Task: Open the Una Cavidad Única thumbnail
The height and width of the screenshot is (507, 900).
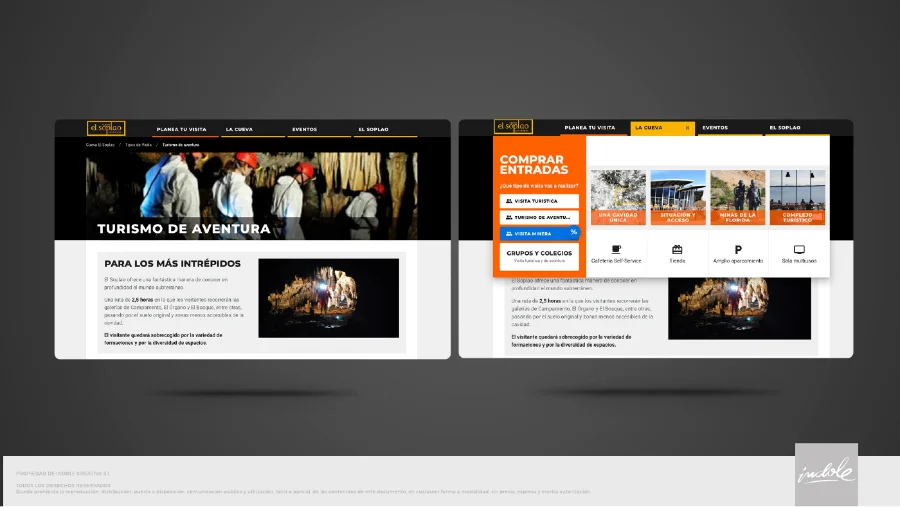Action: [618, 197]
